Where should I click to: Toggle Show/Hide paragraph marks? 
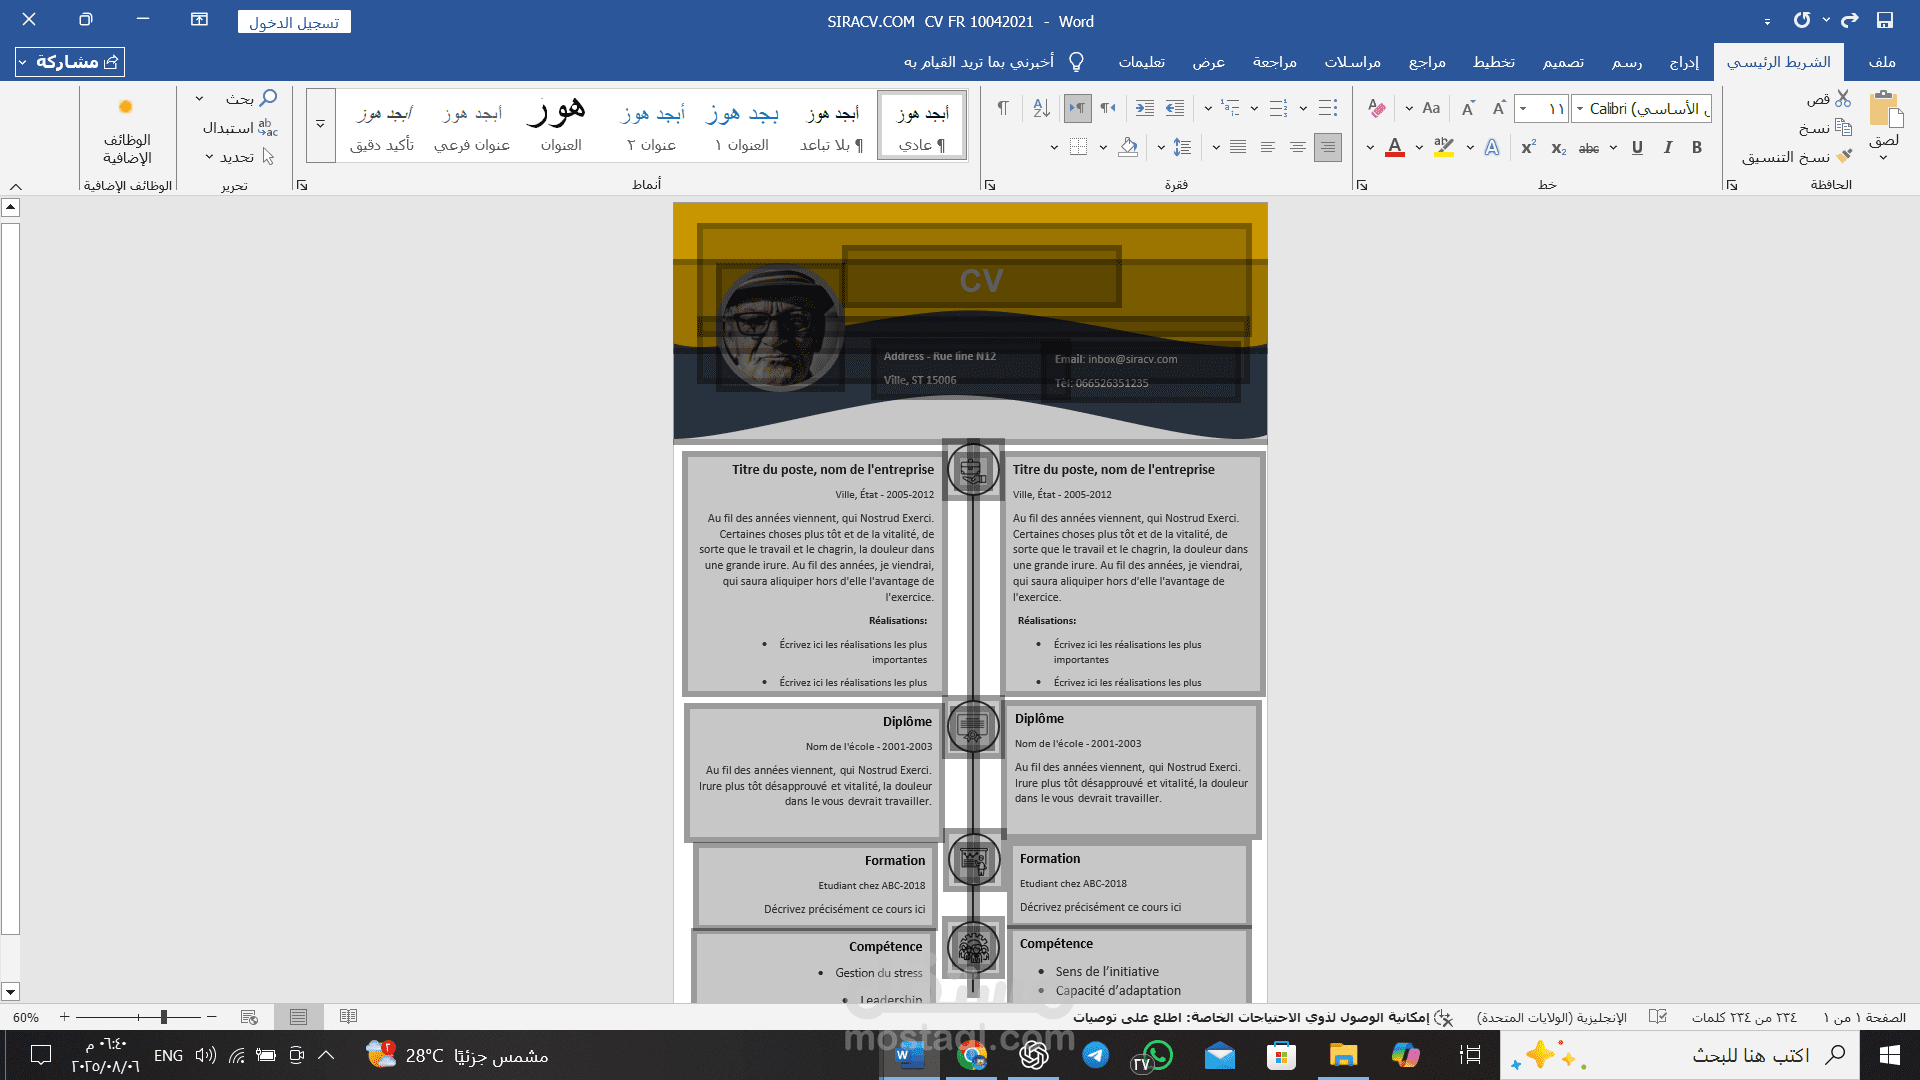coord(1003,108)
